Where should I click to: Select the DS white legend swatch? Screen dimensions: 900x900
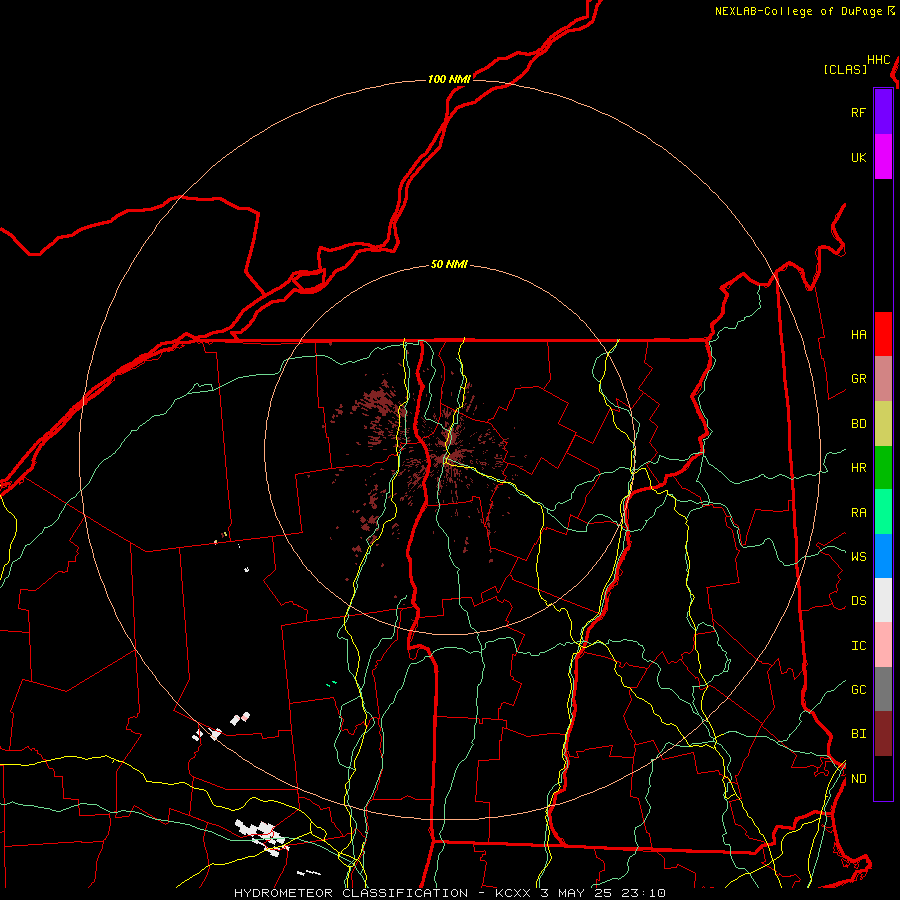click(883, 600)
